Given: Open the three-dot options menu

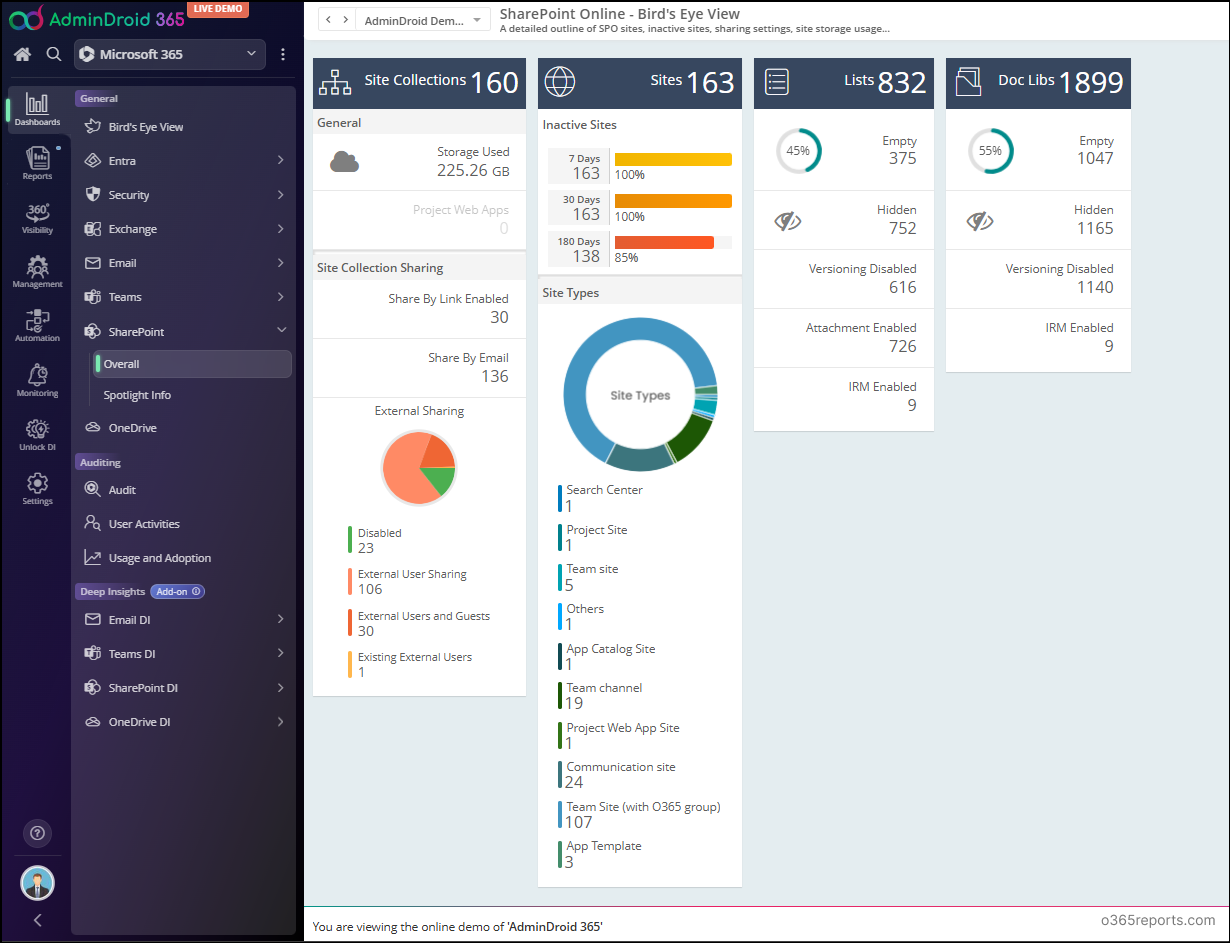Looking at the screenshot, I should point(283,54).
